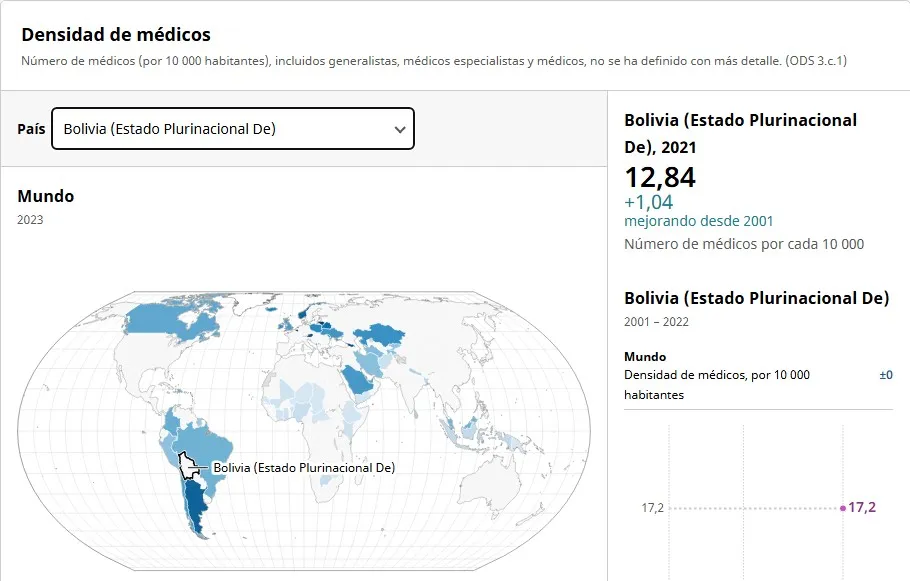Click the chevron arrow in country selector
This screenshot has height=581, width=910.
click(x=400, y=130)
